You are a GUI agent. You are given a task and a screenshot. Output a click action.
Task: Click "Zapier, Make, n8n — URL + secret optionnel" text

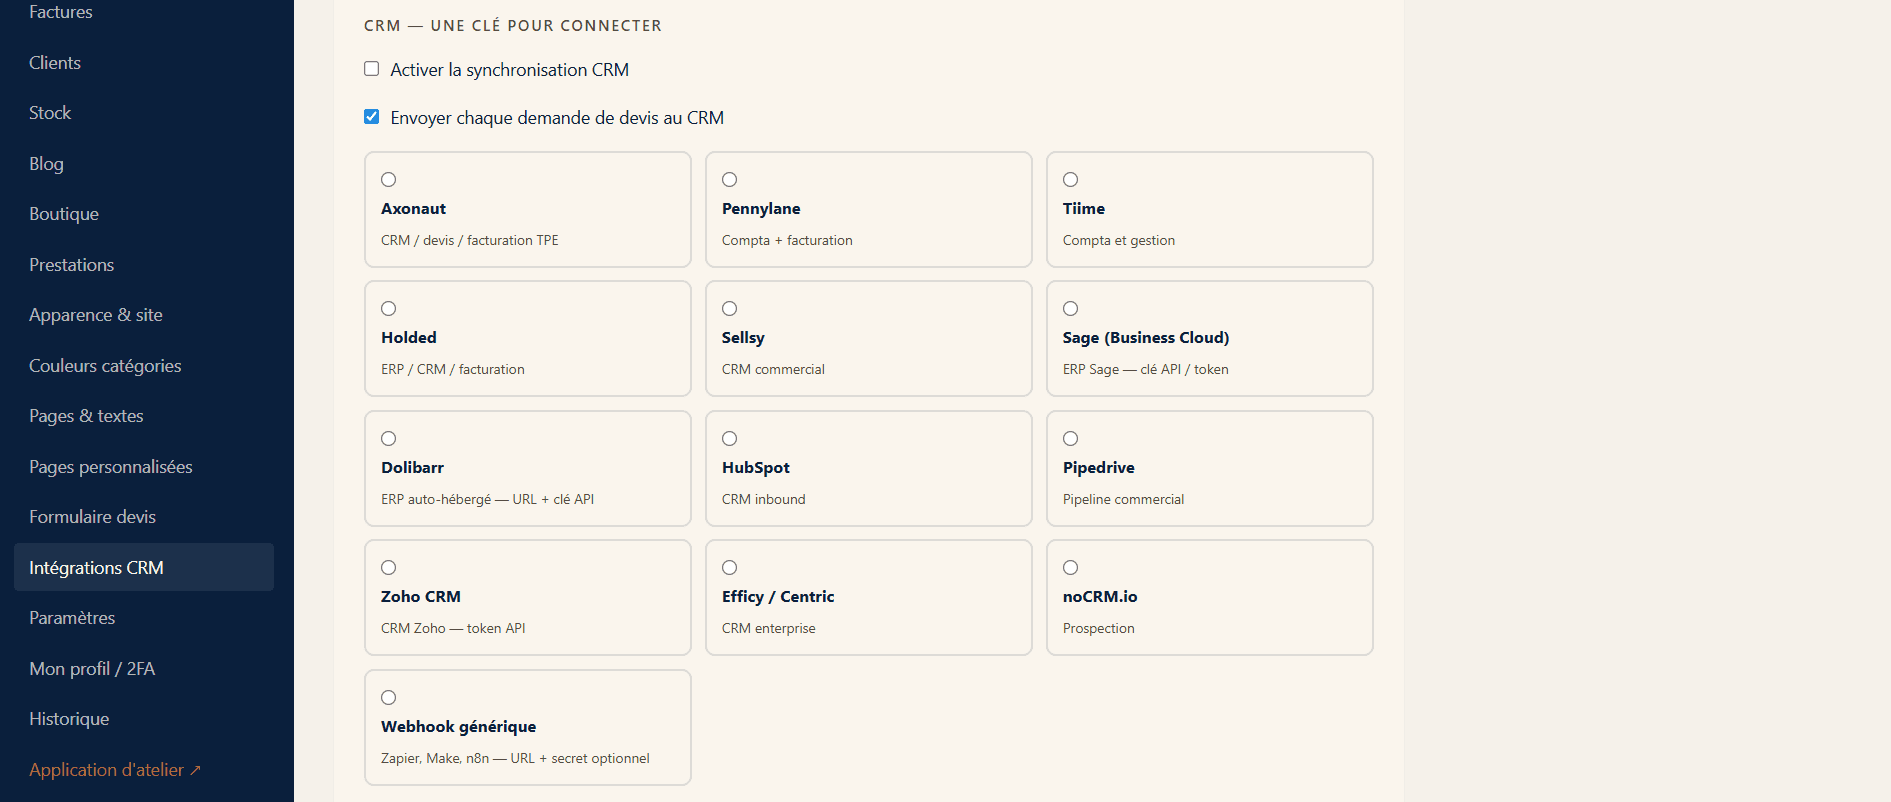tap(515, 759)
